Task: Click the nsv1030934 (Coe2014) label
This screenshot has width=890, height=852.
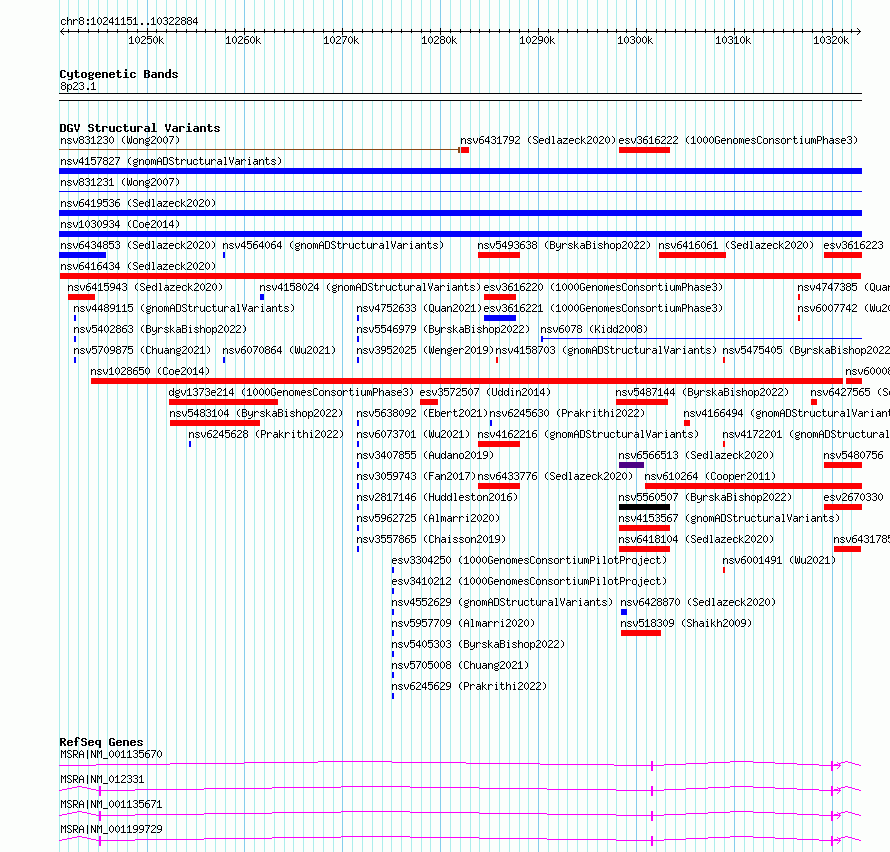Action: click(120, 224)
